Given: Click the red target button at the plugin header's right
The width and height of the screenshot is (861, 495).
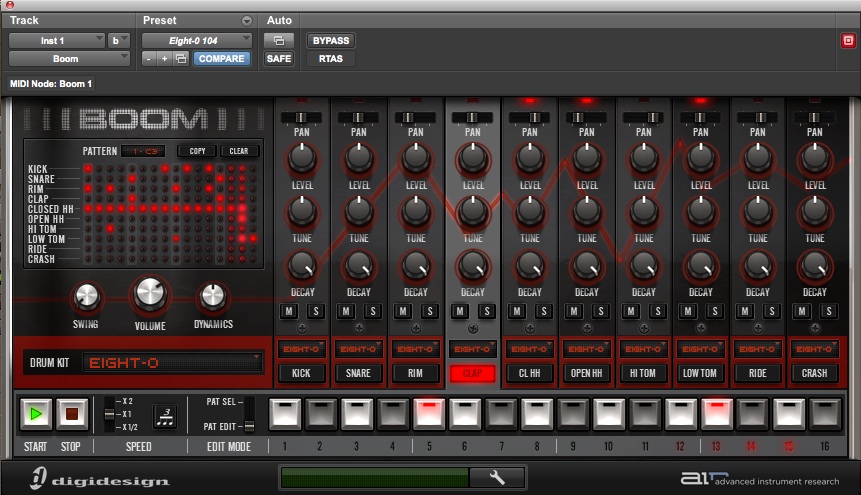Looking at the screenshot, I should [848, 41].
